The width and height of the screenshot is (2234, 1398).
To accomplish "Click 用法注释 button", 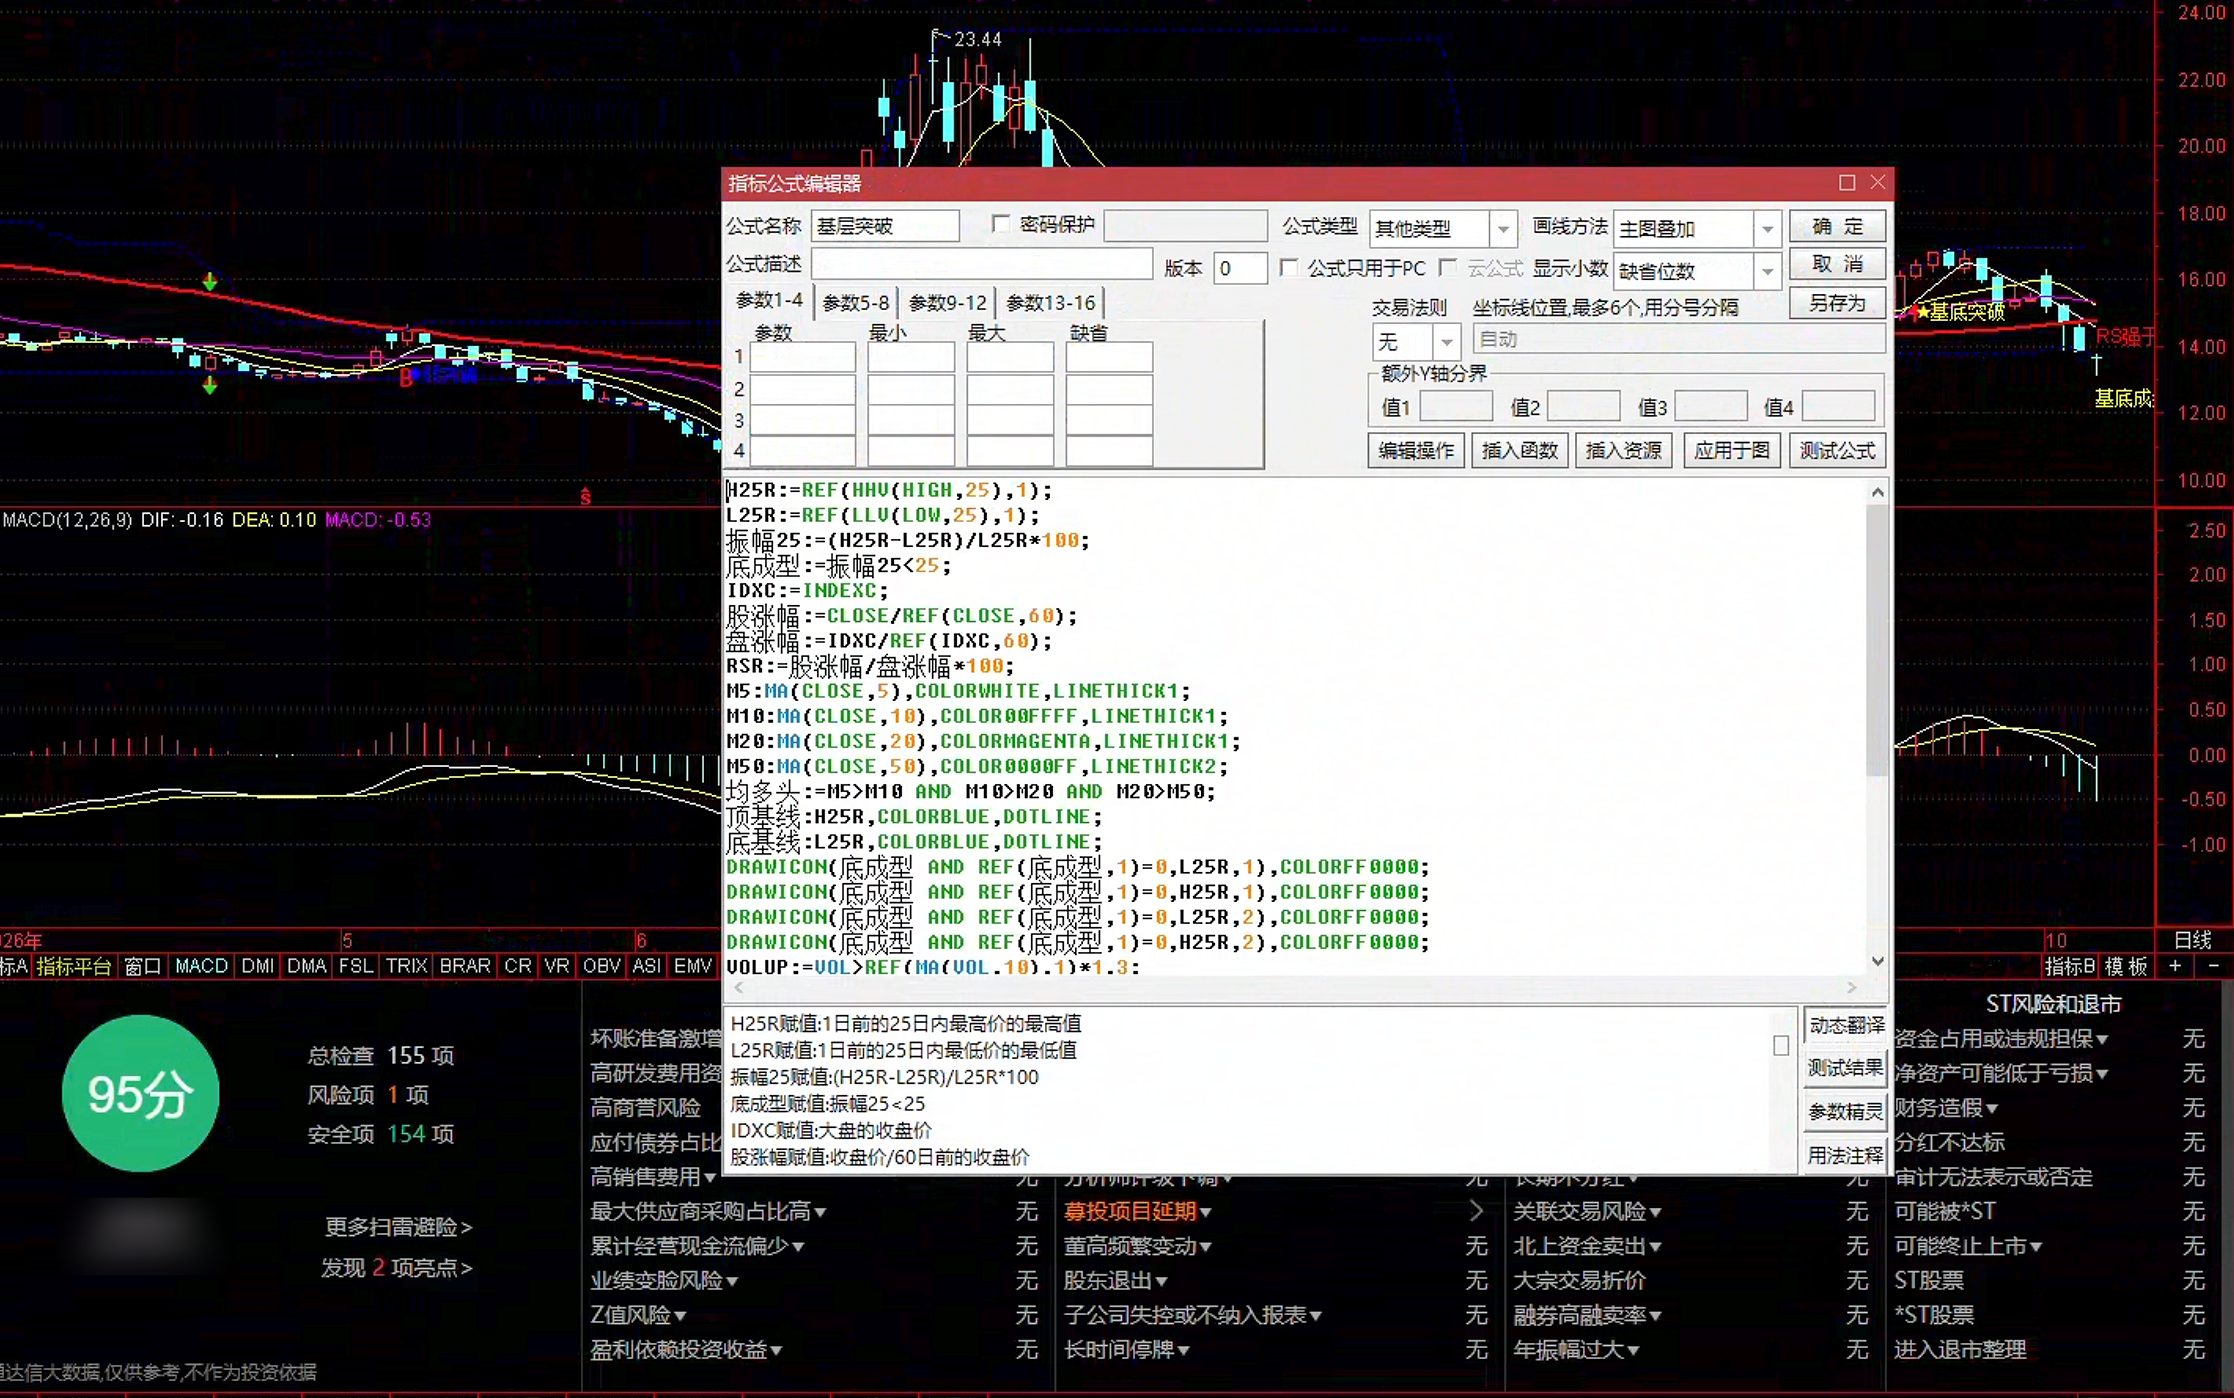I will click(1846, 1156).
